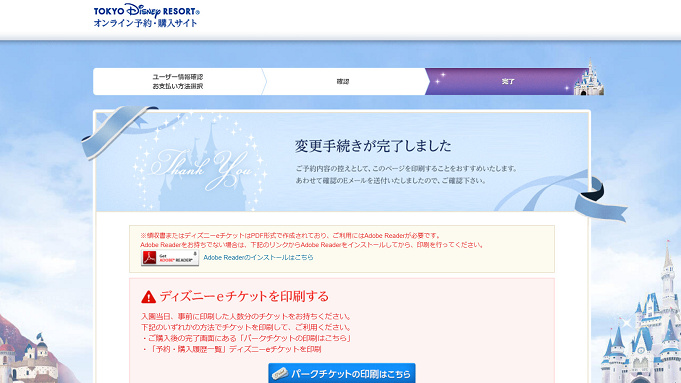681x383 pixels.
Task: Click the 入園当日、事前に印刷した line of text
Action: pos(246,317)
